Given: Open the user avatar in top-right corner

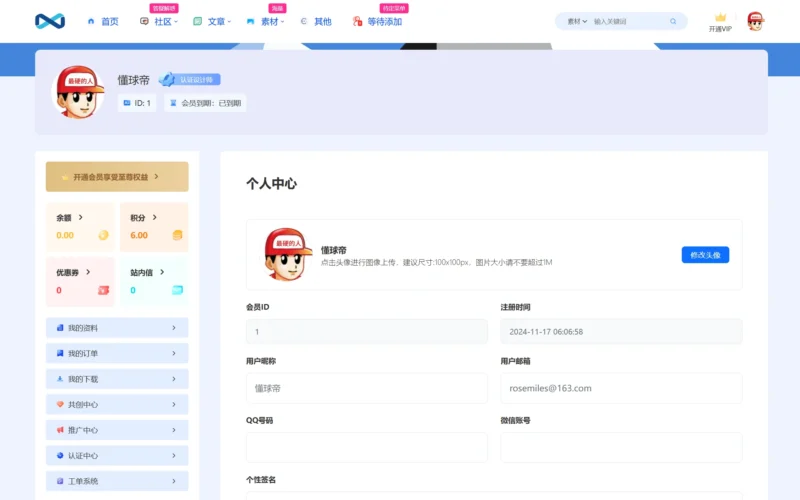Looking at the screenshot, I should [755, 21].
